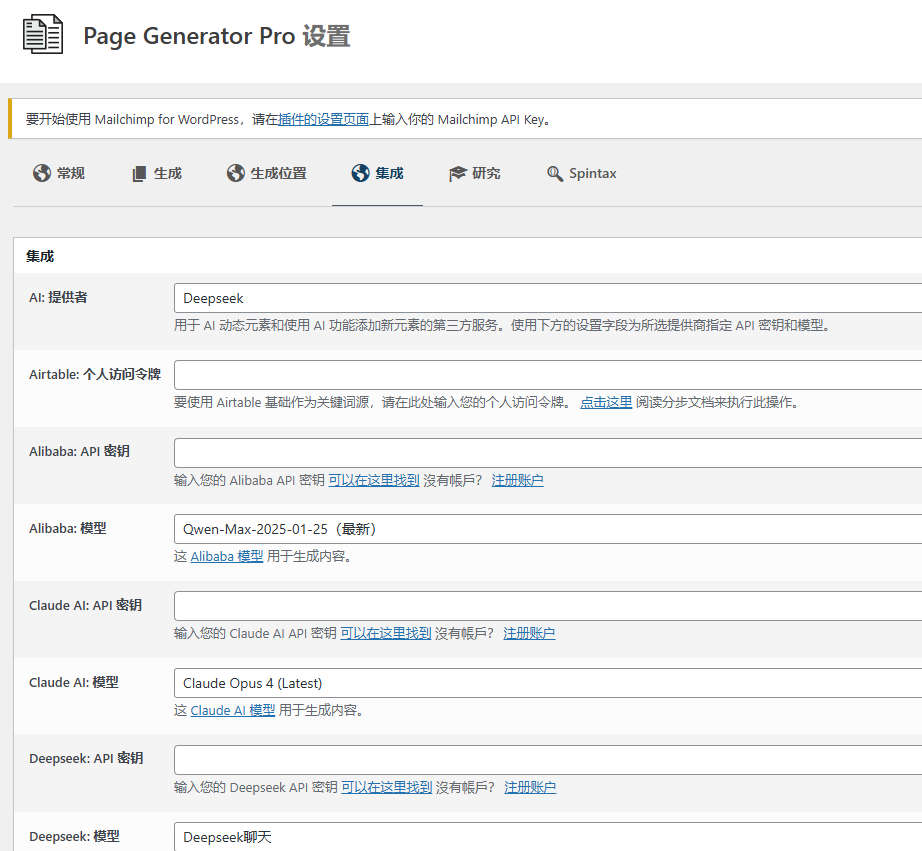Screen dimensions: 922x851
Task: Click the 集成 section heading
Action: 40,256
